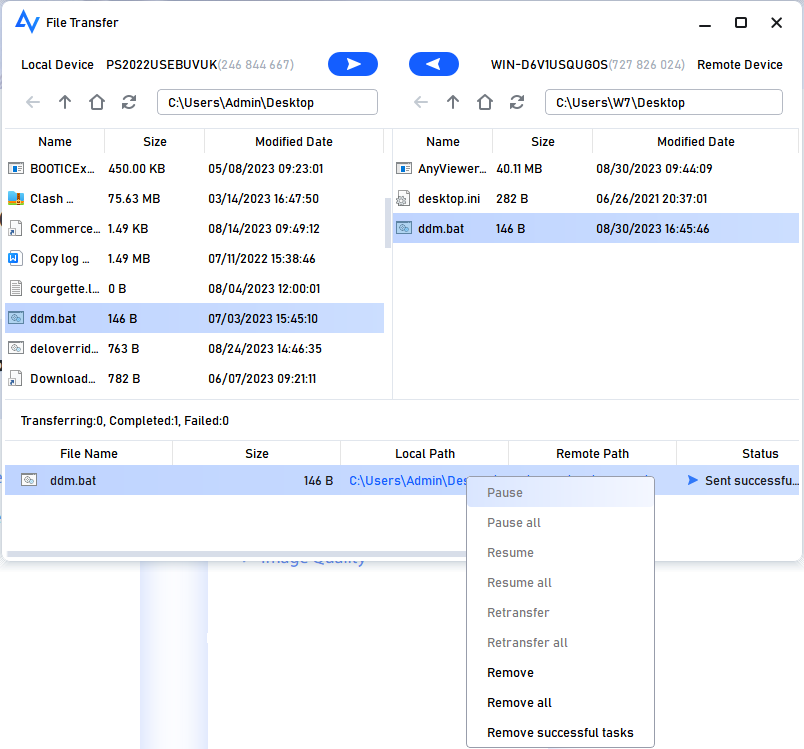Click the send-to-remote blue arrow button
Screen dimensions: 804x749
pos(353,64)
